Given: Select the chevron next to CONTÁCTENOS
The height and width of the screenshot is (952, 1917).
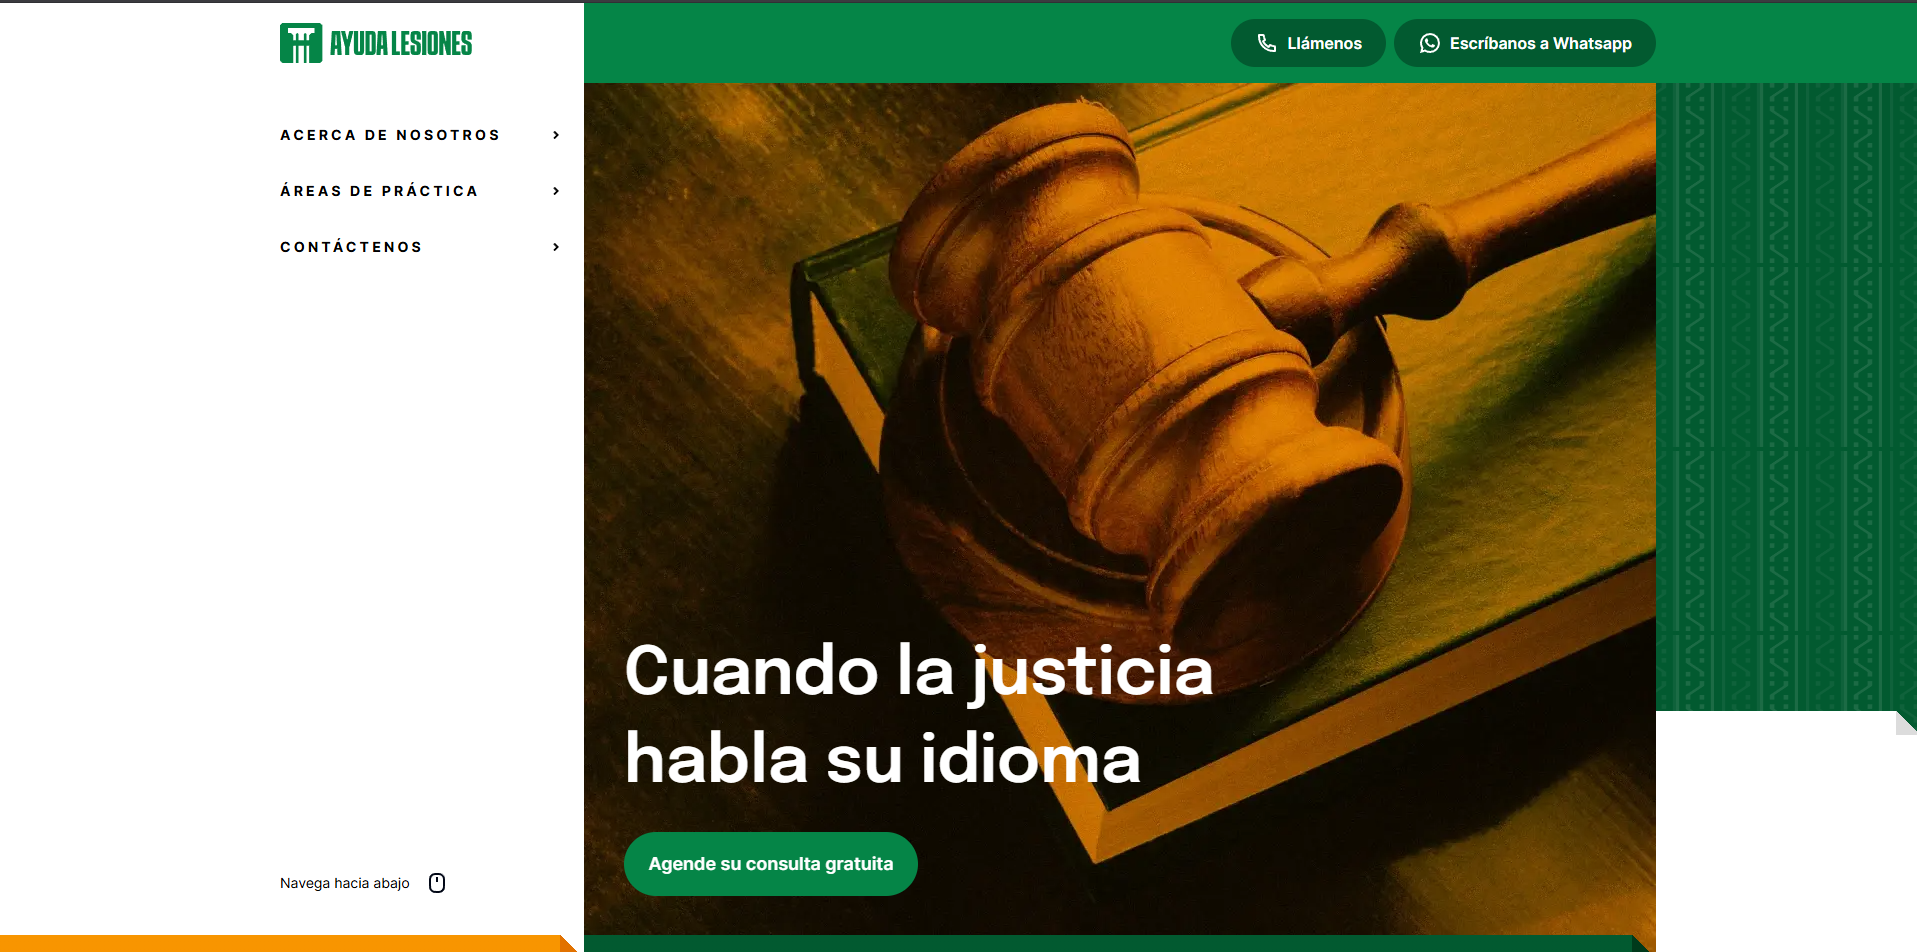Looking at the screenshot, I should [556, 247].
